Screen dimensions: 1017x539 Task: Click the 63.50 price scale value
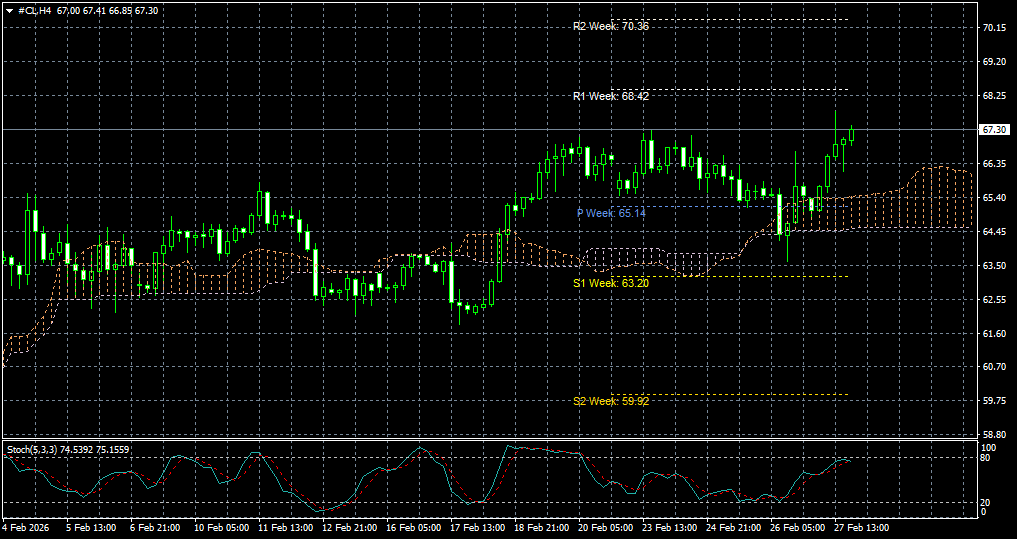click(x=994, y=265)
